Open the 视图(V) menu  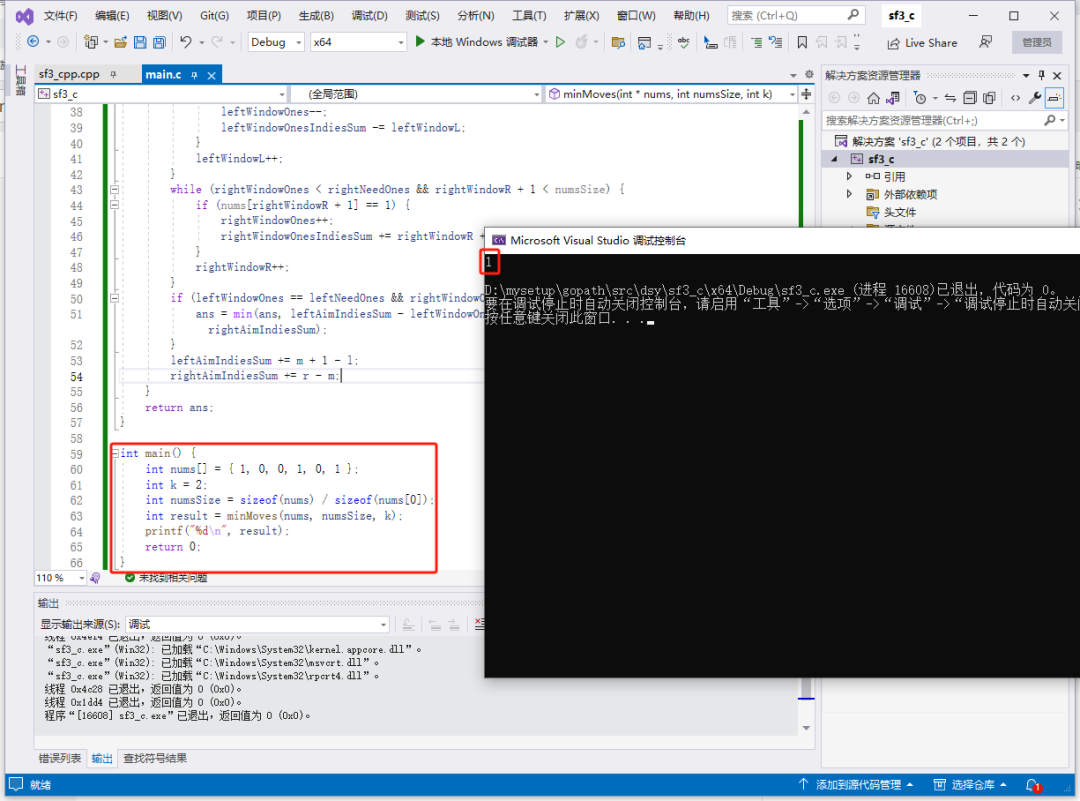click(x=165, y=15)
